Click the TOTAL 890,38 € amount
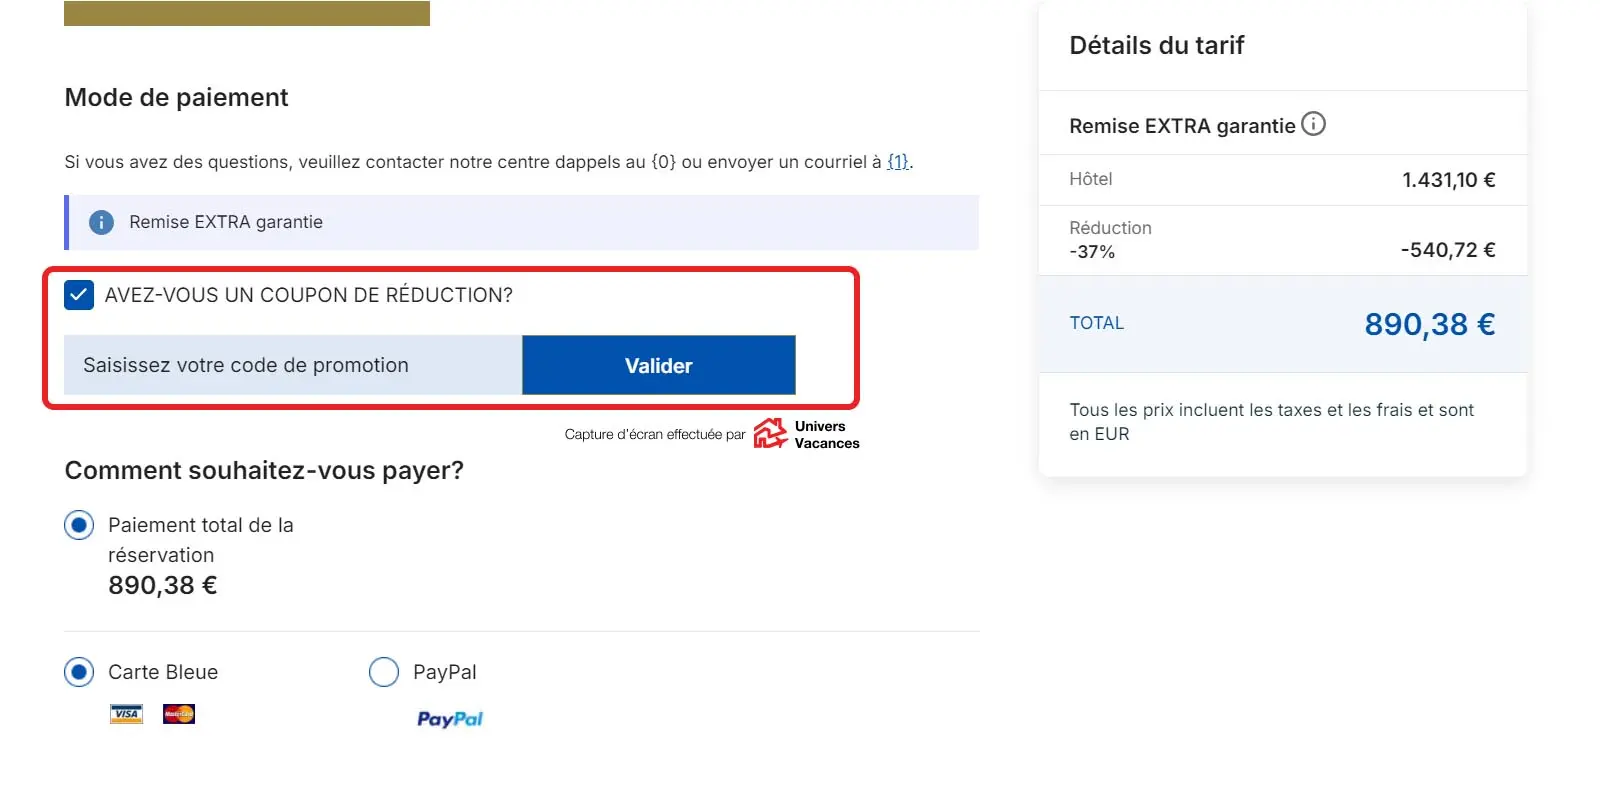Image resolution: width=1600 pixels, height=800 pixels. pos(1429,324)
